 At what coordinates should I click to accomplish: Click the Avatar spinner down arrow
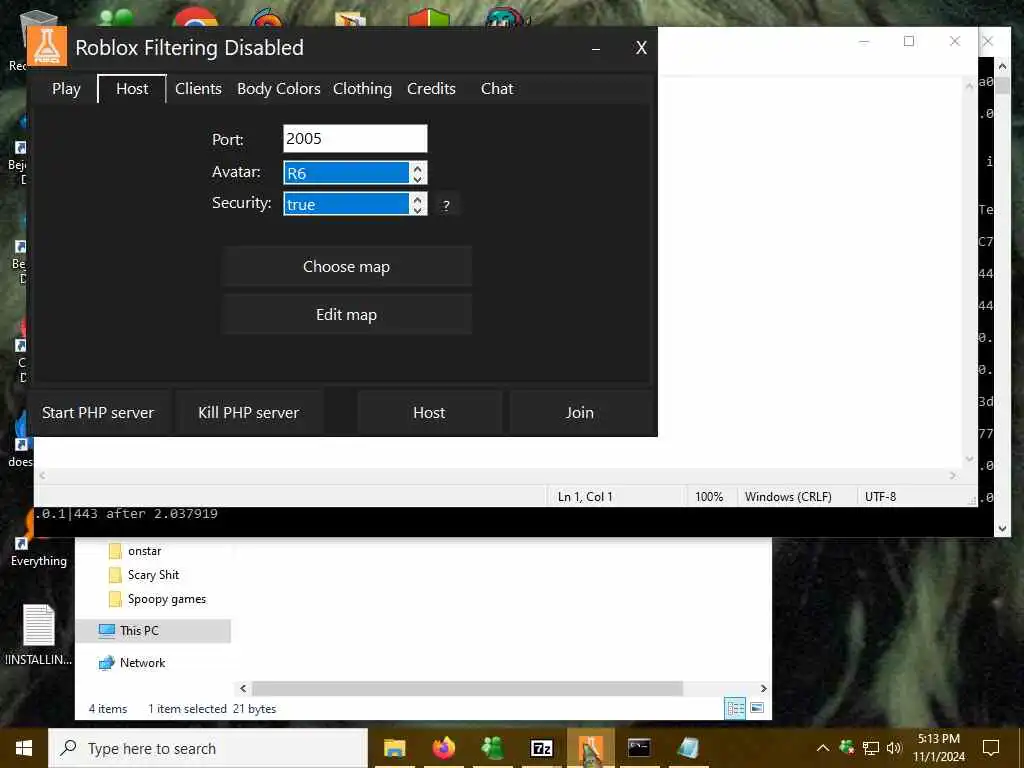pos(418,179)
